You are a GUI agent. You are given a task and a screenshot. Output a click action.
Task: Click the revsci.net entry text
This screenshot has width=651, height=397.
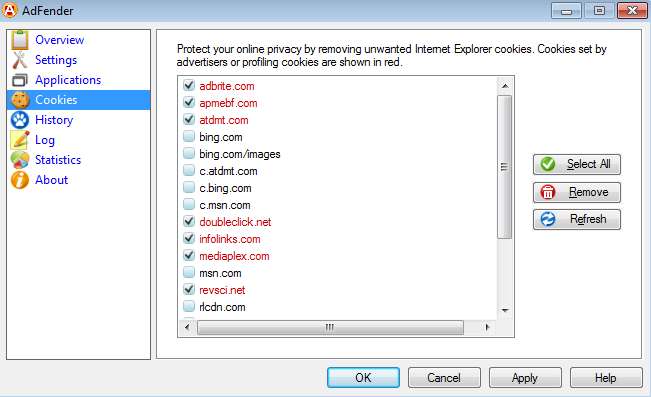pos(222,290)
